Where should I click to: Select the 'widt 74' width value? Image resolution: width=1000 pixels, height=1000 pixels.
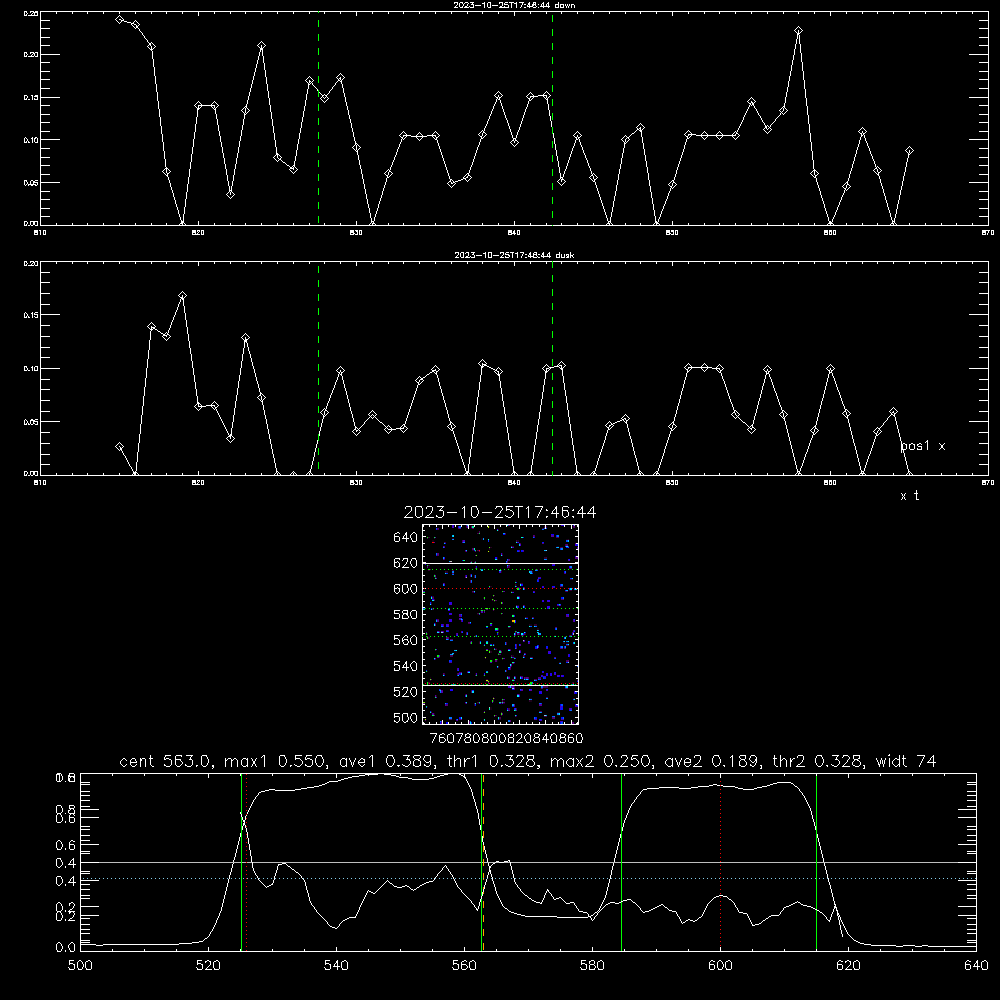906,761
